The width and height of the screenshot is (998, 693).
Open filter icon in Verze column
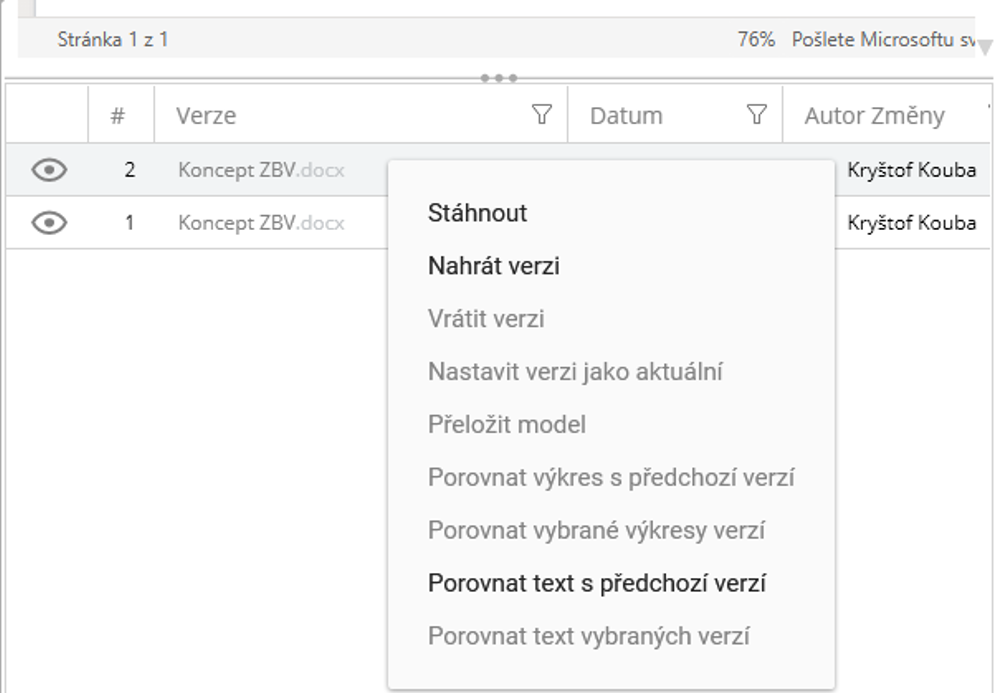(x=541, y=115)
